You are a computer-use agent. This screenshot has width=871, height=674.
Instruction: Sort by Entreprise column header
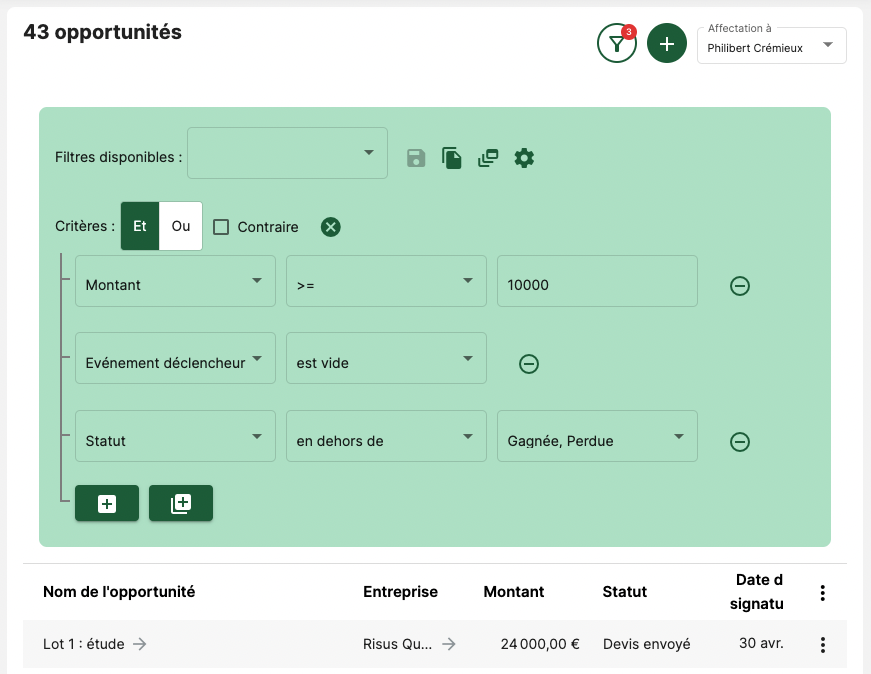point(401,592)
